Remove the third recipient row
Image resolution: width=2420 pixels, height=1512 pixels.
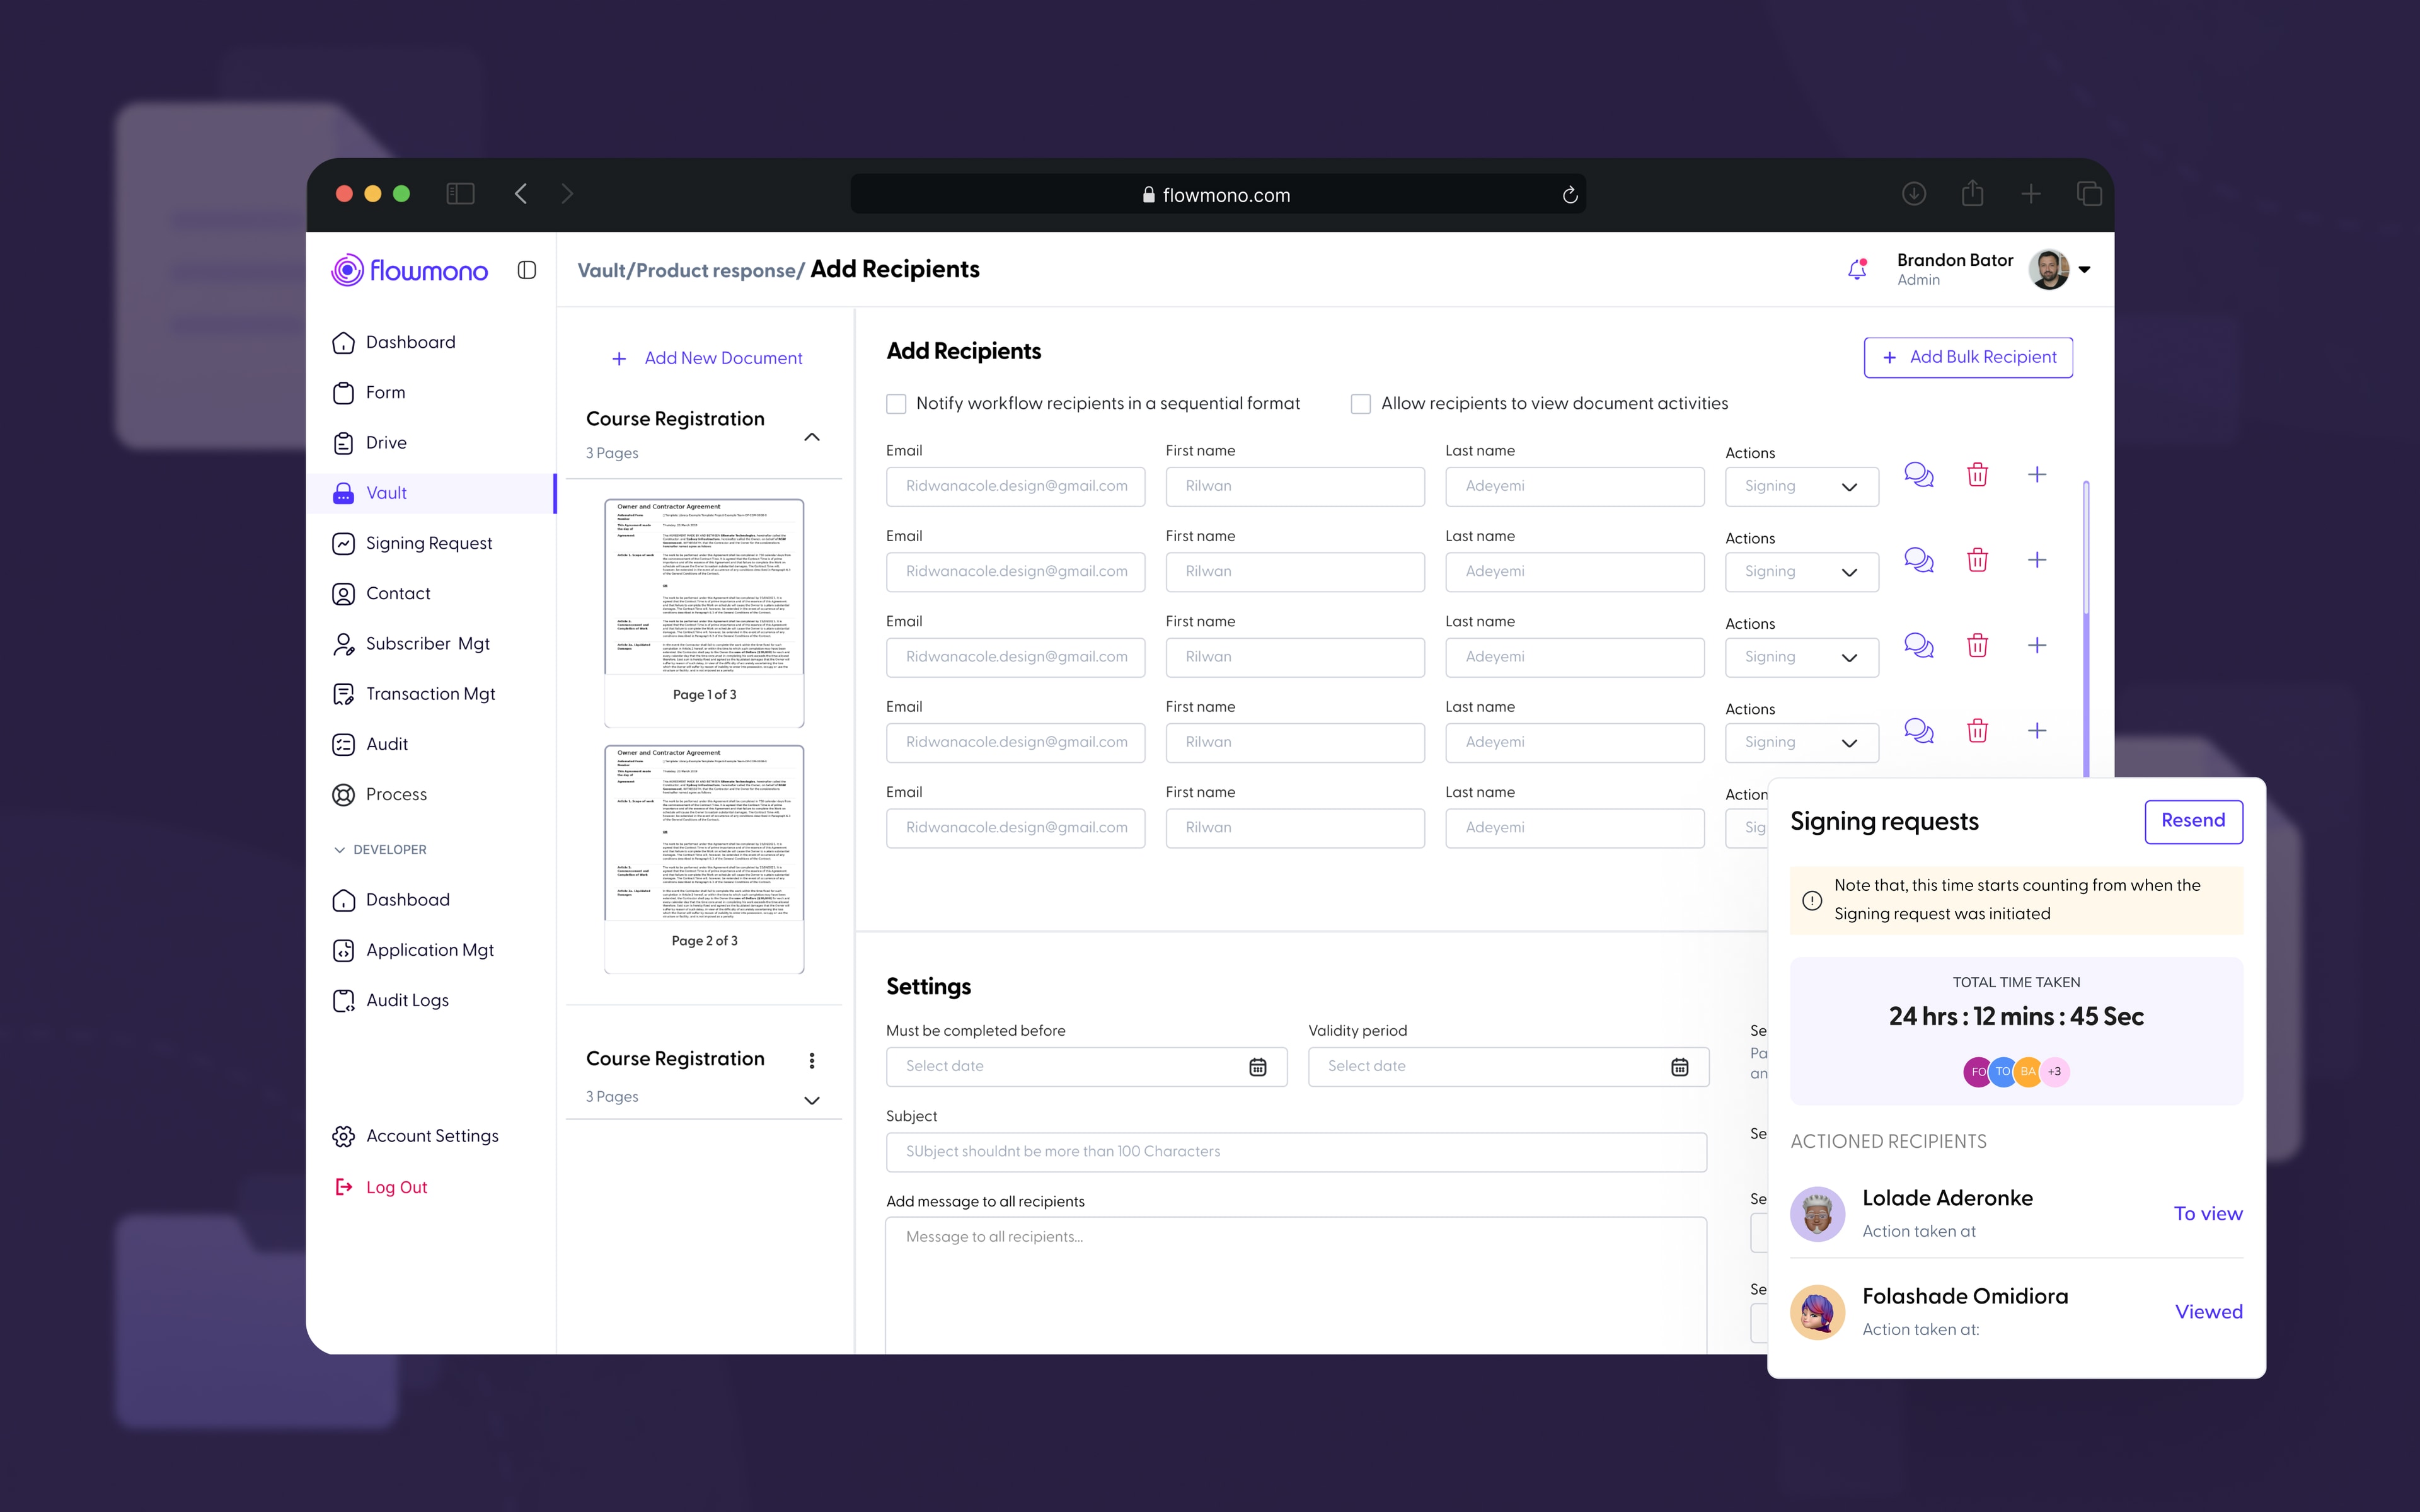pyautogui.click(x=1977, y=645)
